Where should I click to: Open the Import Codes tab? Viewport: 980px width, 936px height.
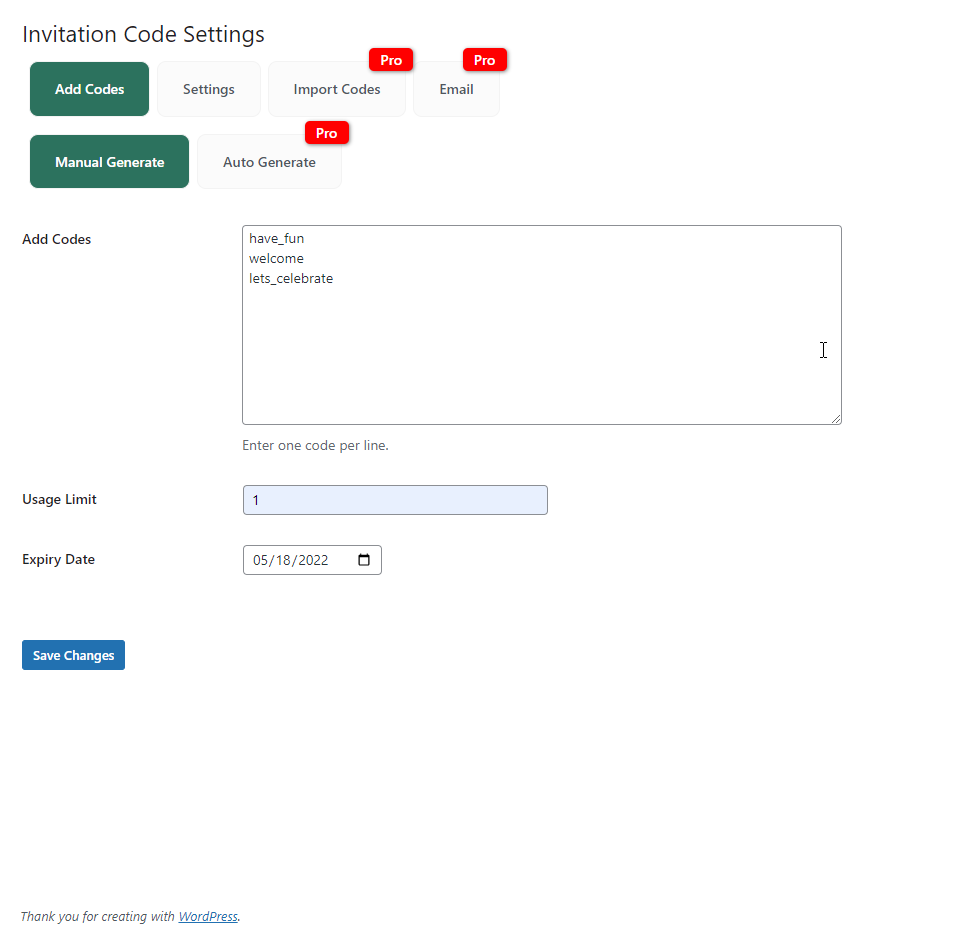point(337,89)
